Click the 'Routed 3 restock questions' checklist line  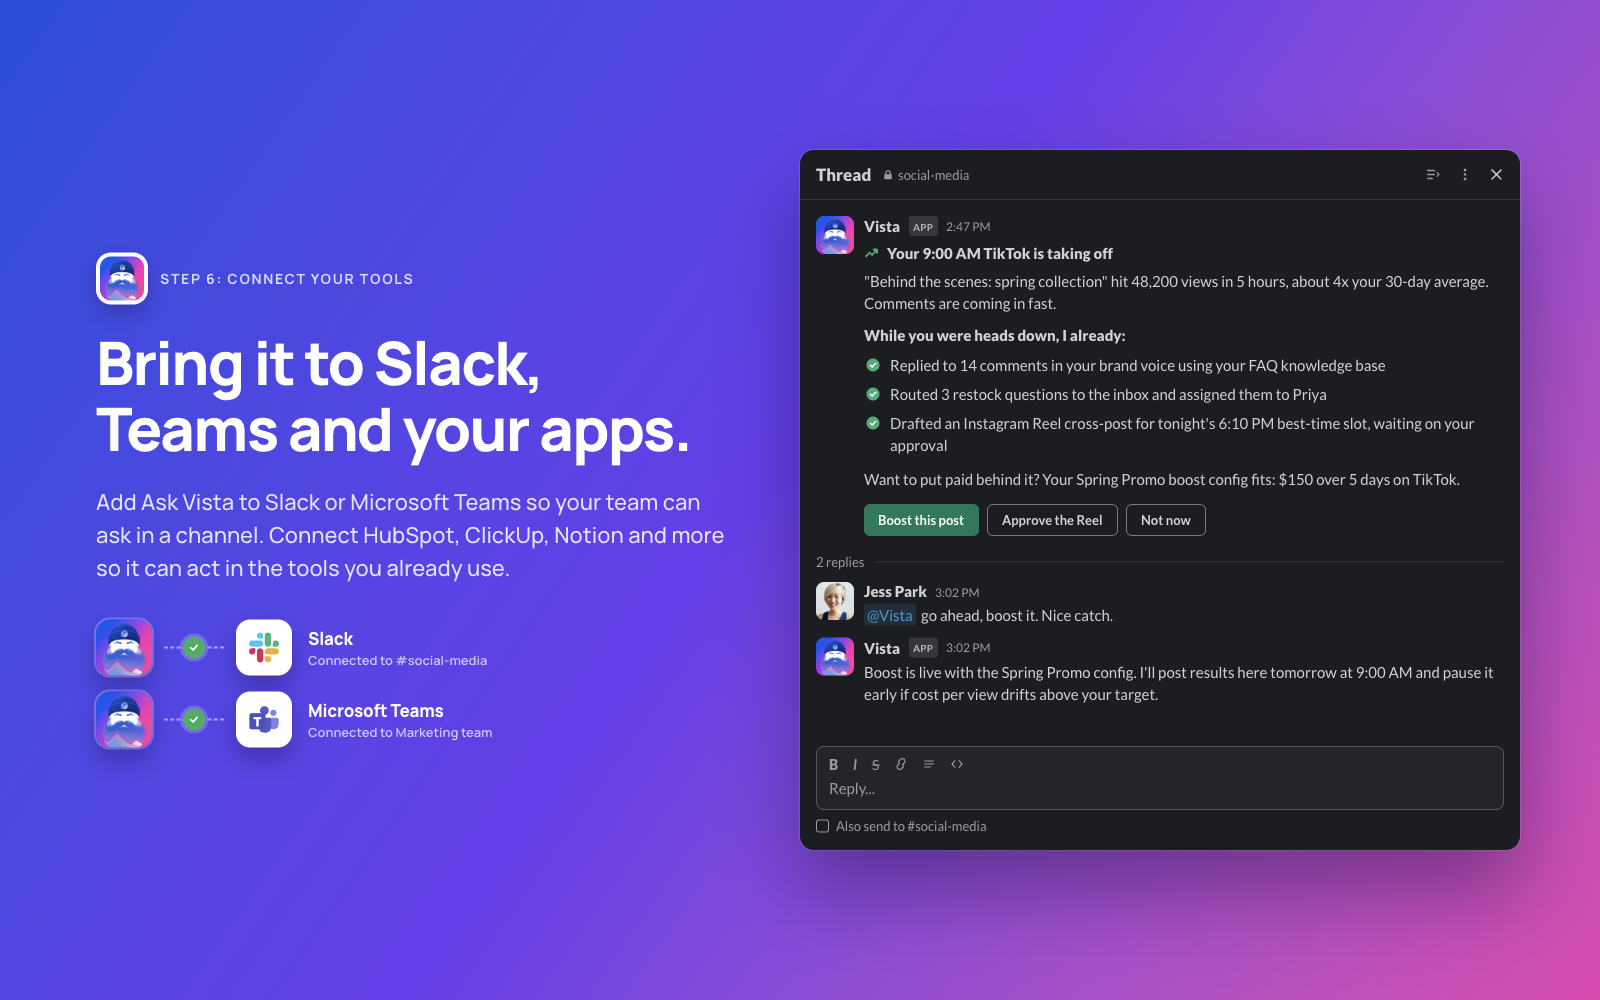[x=1108, y=395]
